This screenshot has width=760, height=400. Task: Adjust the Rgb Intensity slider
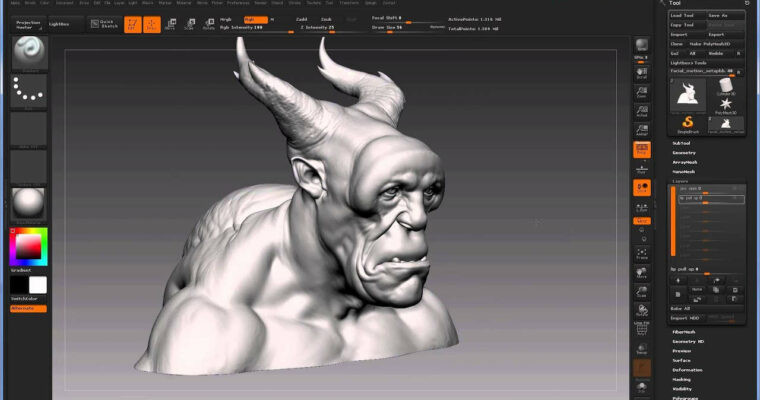[256, 29]
